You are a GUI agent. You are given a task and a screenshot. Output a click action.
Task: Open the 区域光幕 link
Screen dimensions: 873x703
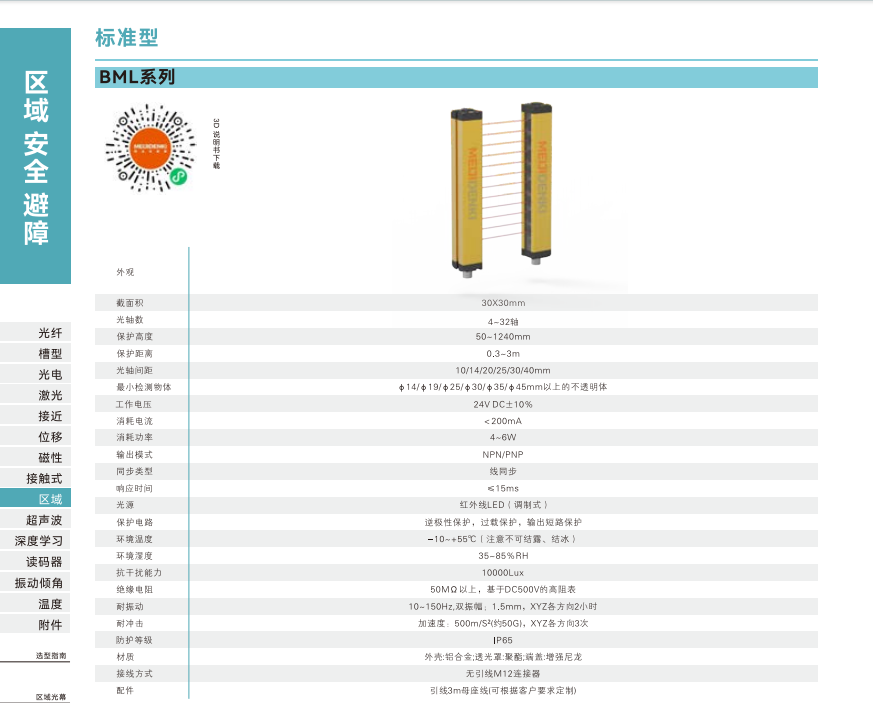51,696
